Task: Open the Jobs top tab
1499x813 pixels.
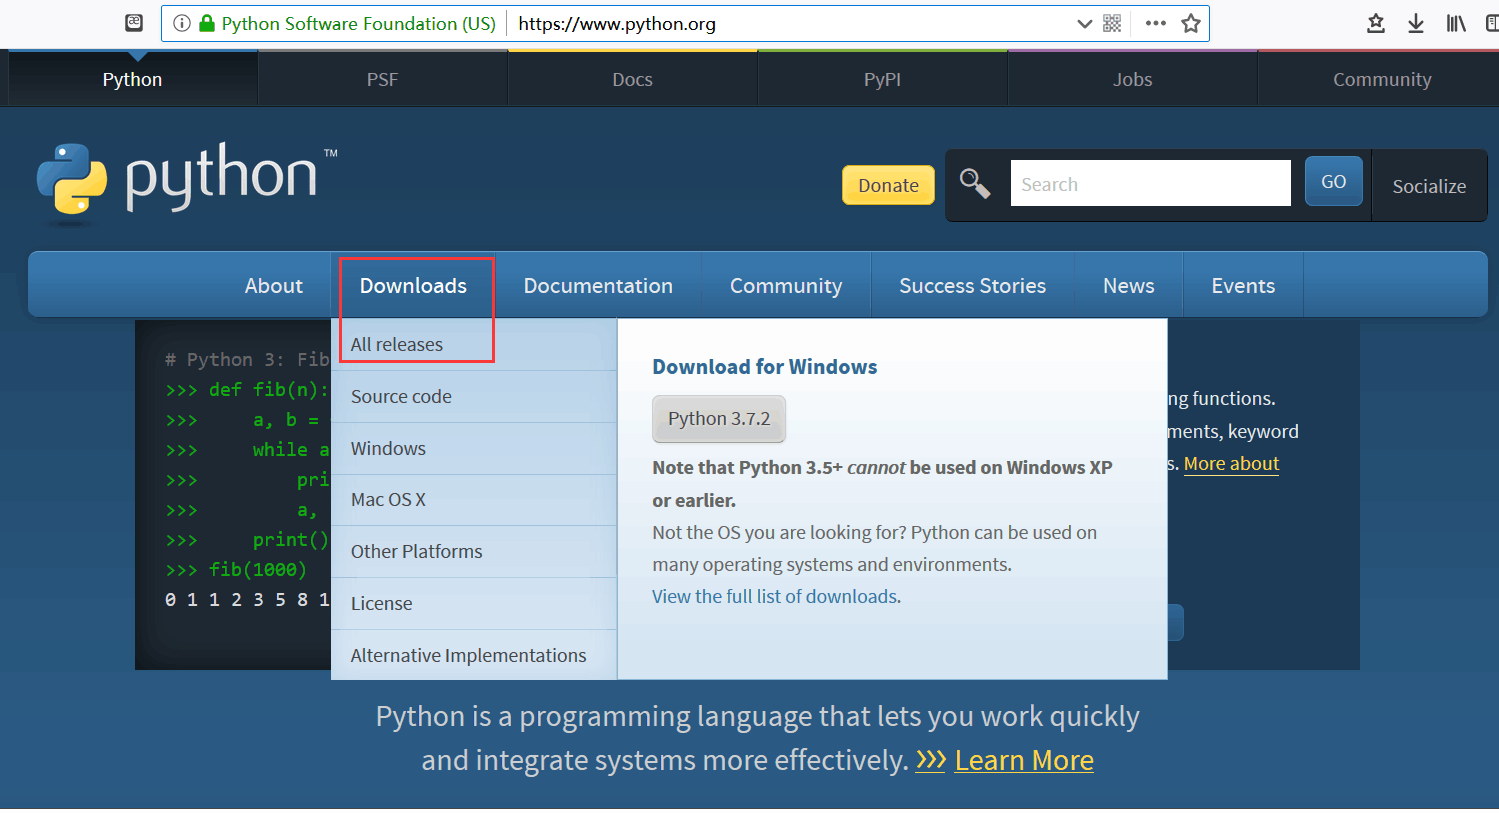Action: (x=1132, y=79)
